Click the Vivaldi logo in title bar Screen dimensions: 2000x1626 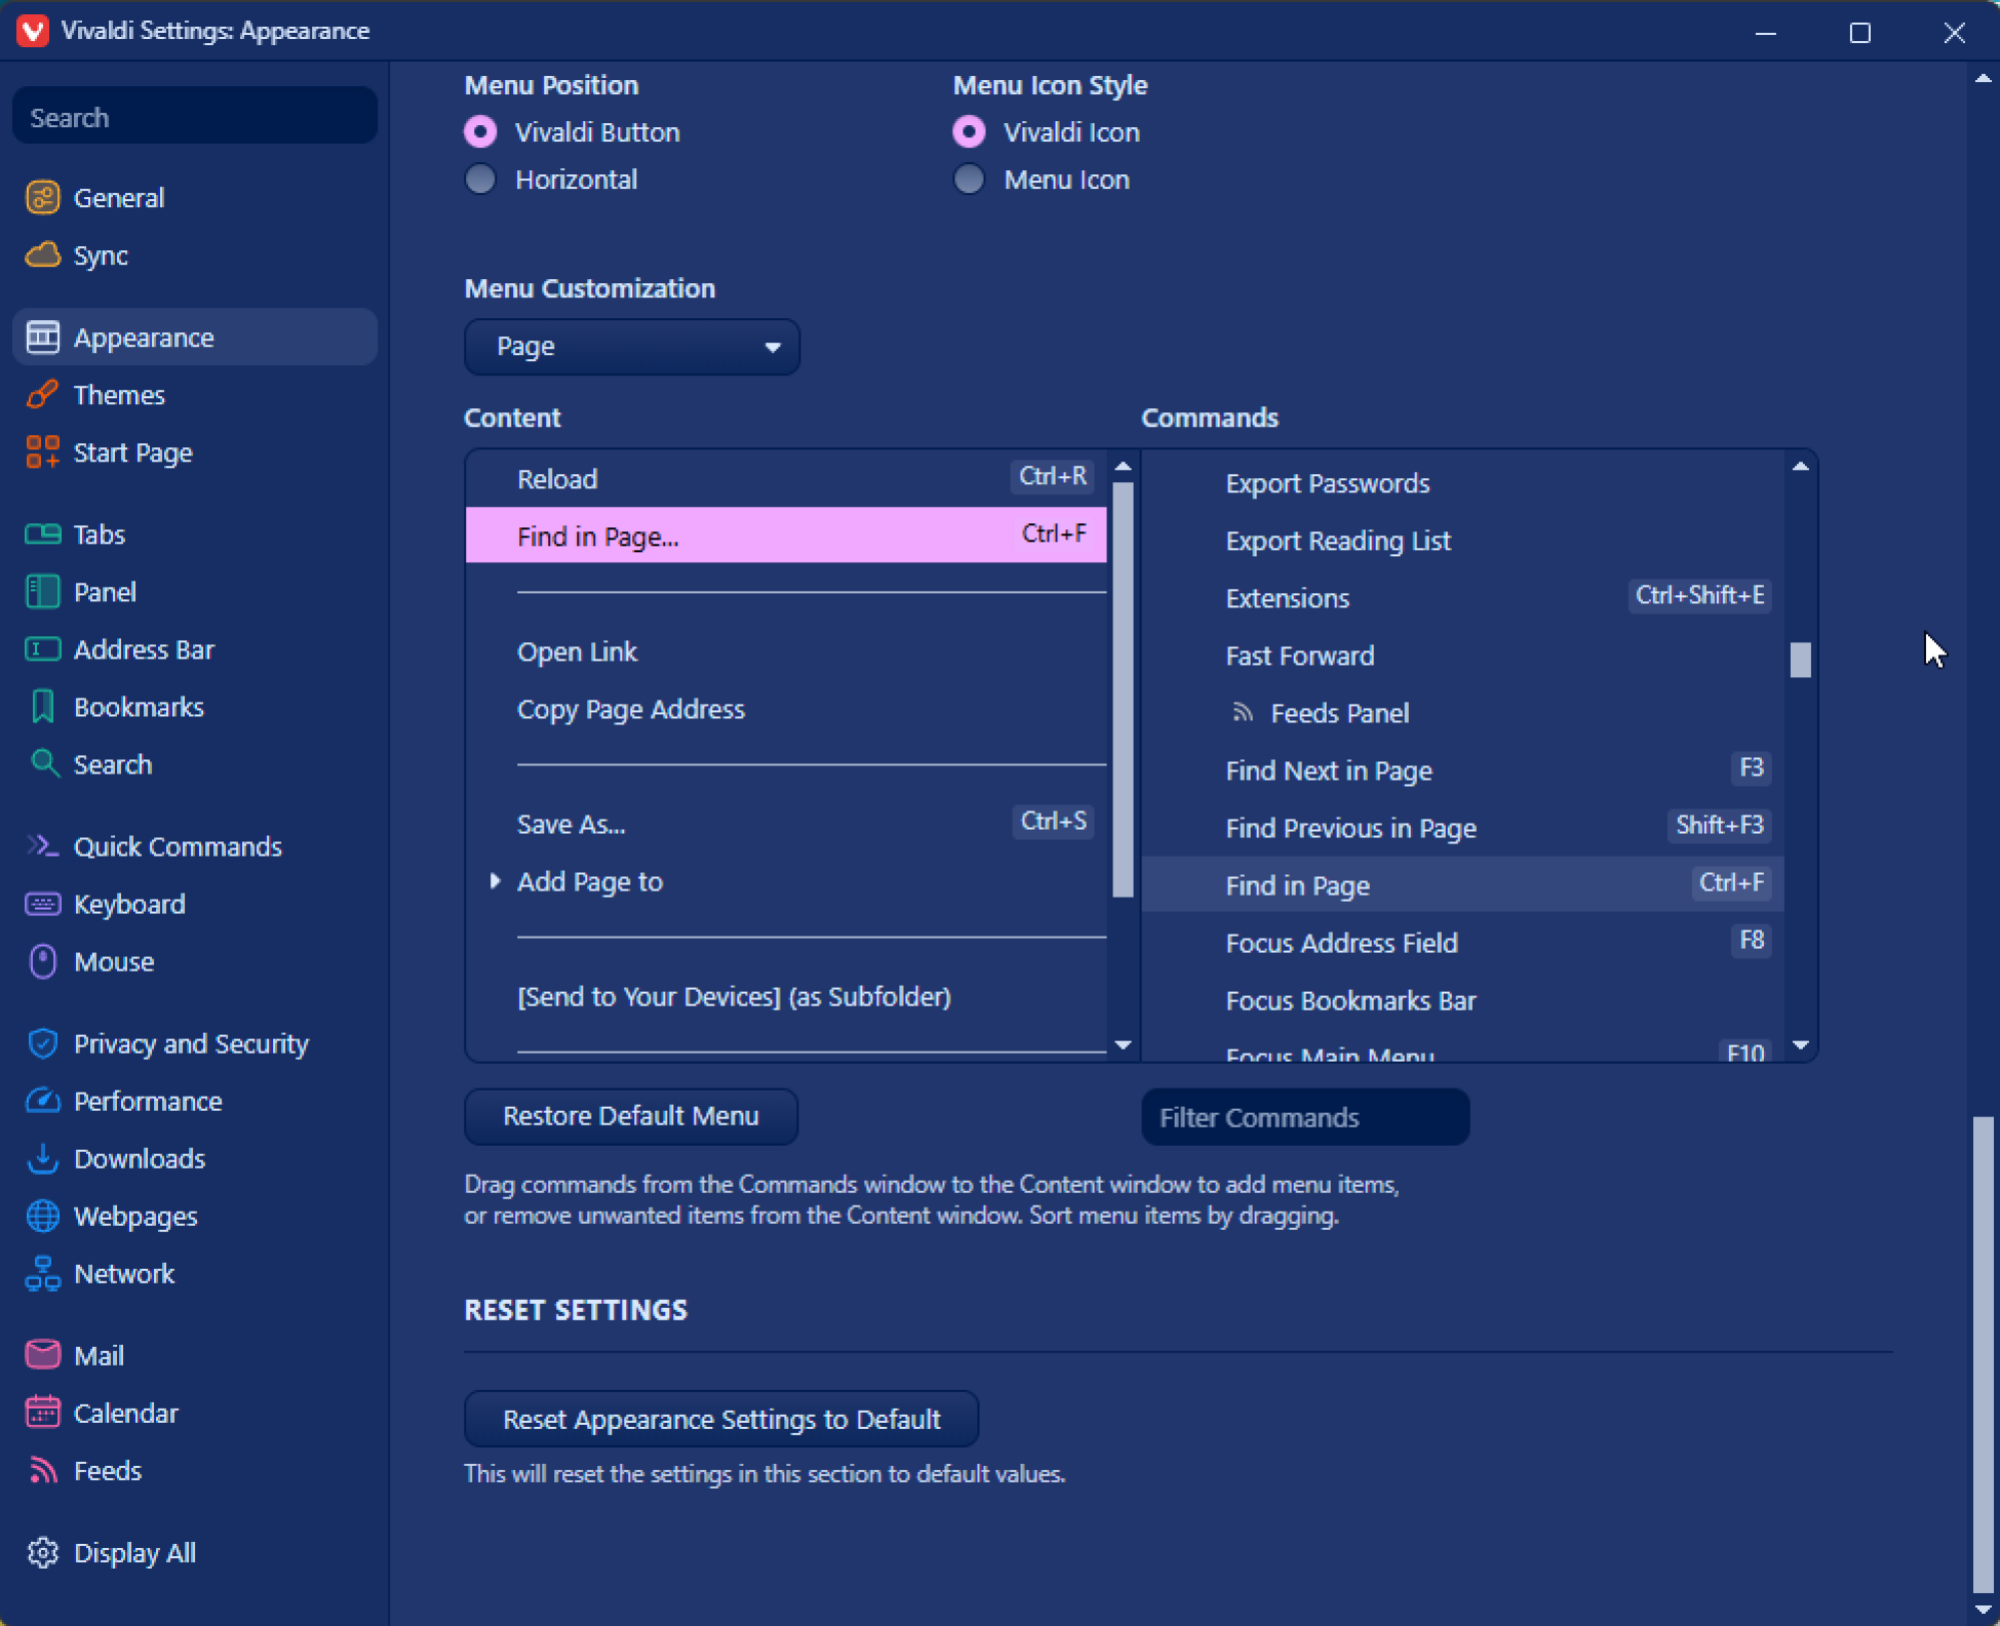point(32,31)
